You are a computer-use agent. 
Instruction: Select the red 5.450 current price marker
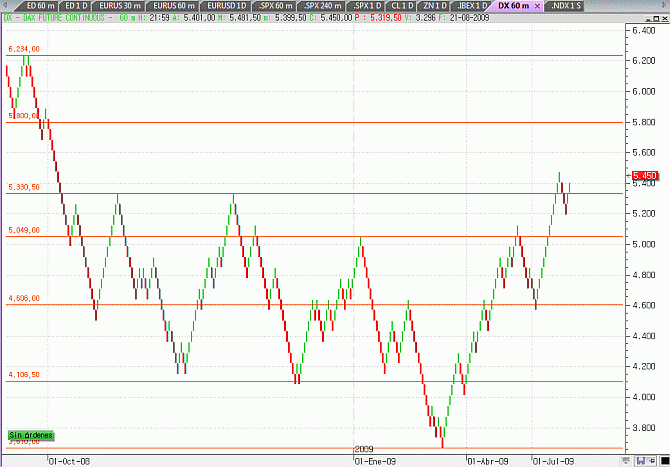(x=645, y=176)
